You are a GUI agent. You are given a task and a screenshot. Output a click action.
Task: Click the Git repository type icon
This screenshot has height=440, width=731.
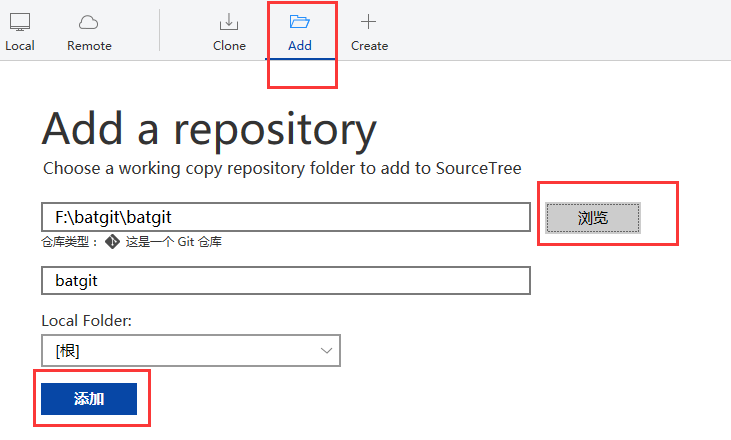pyautogui.click(x=112, y=241)
